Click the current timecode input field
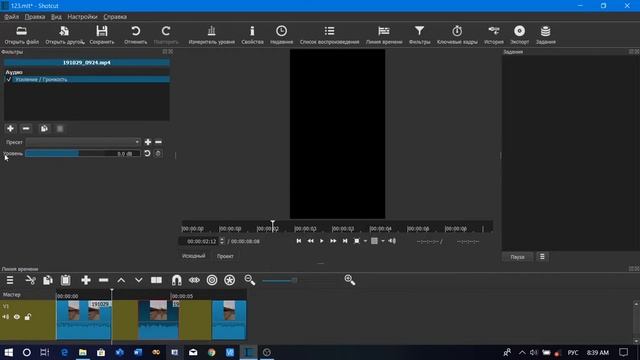Viewport: 640px width, 360px height. pos(199,241)
